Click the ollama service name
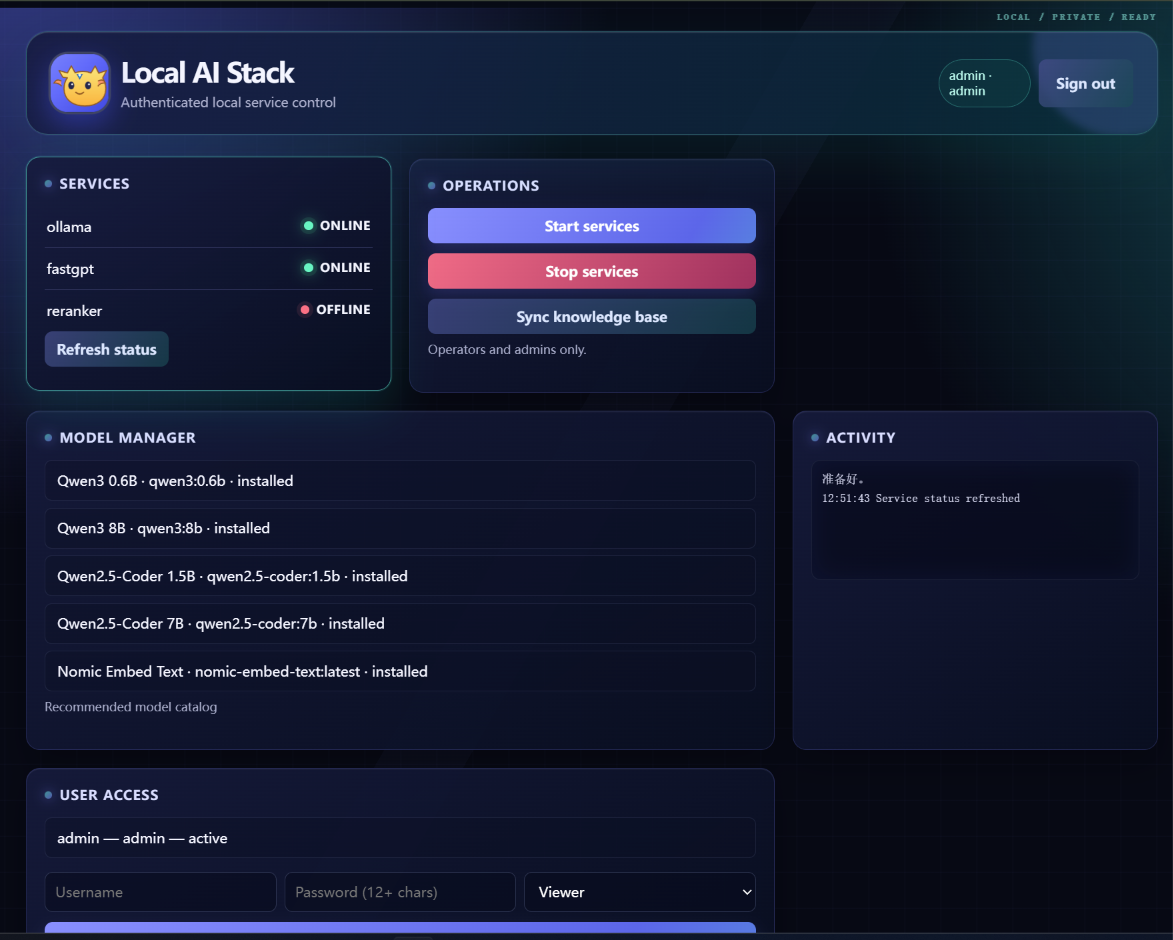Screen dimensions: 1173x940 click(69, 227)
